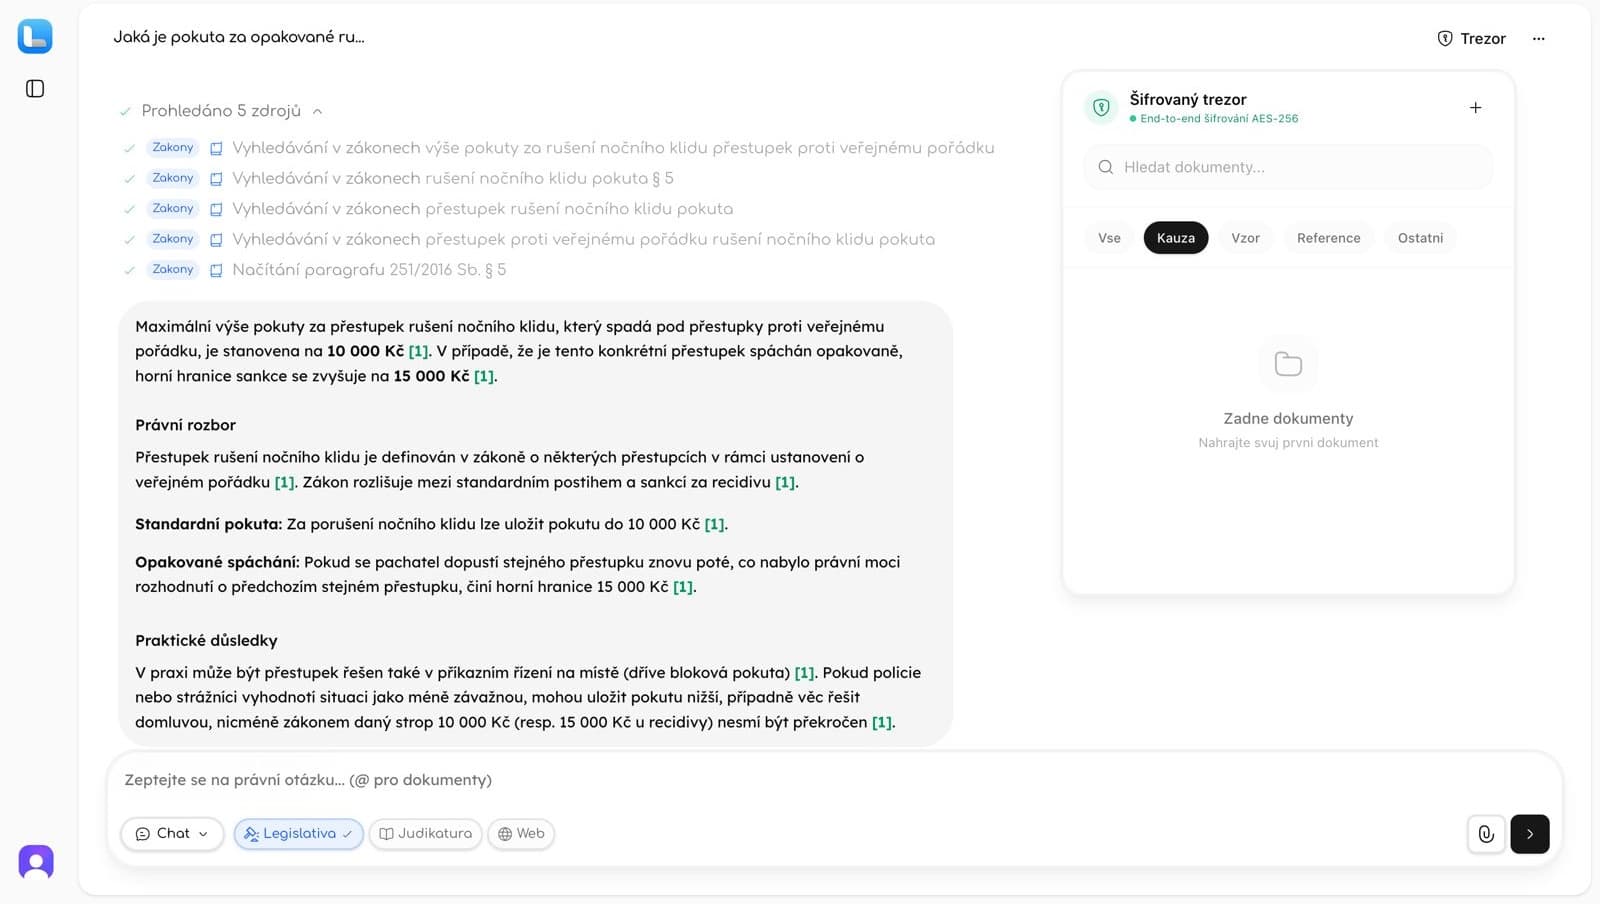Viewport: 1600px width, 904px height.
Task: Disable the Legislativa search mode
Action: (x=298, y=833)
